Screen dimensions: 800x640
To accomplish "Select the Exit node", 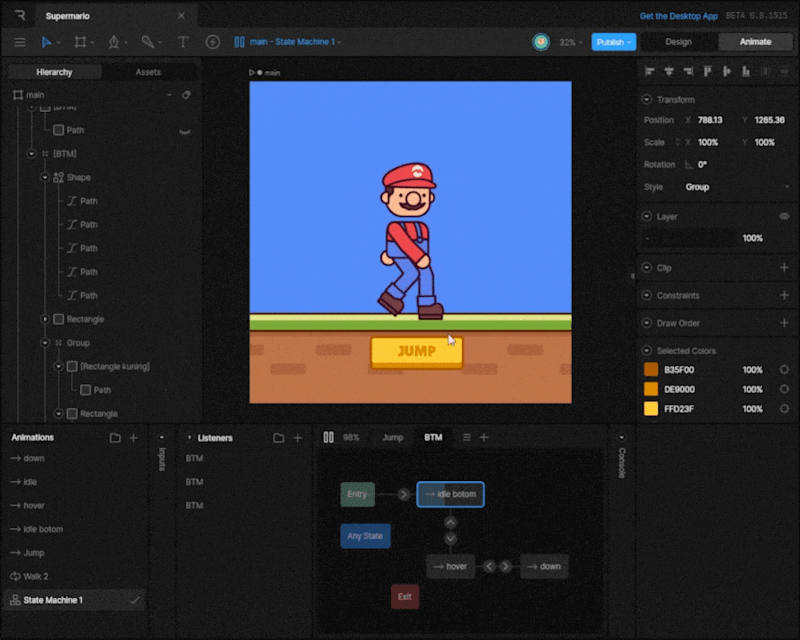I will pyautogui.click(x=405, y=597).
